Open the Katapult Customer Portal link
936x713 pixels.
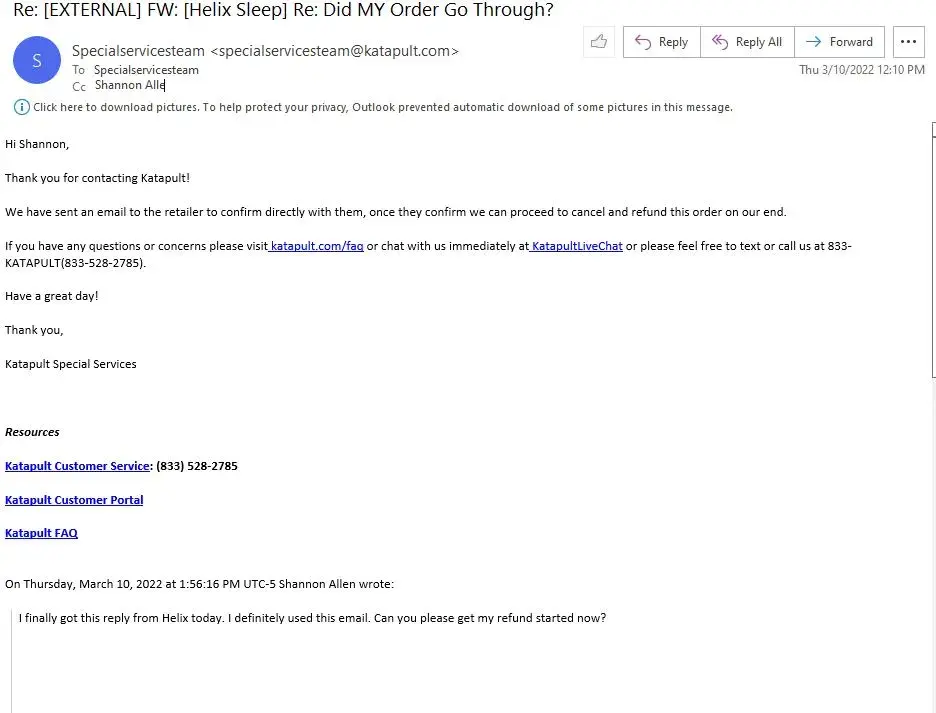(x=74, y=500)
